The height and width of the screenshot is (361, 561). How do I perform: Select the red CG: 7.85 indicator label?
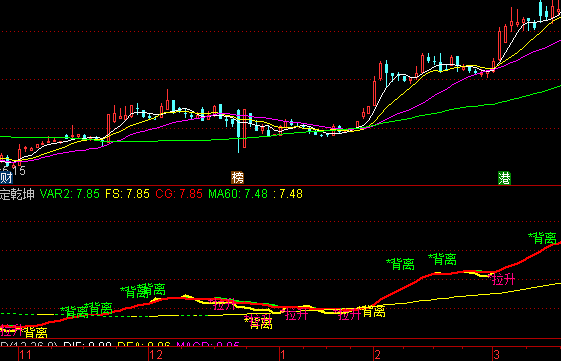coord(179,194)
